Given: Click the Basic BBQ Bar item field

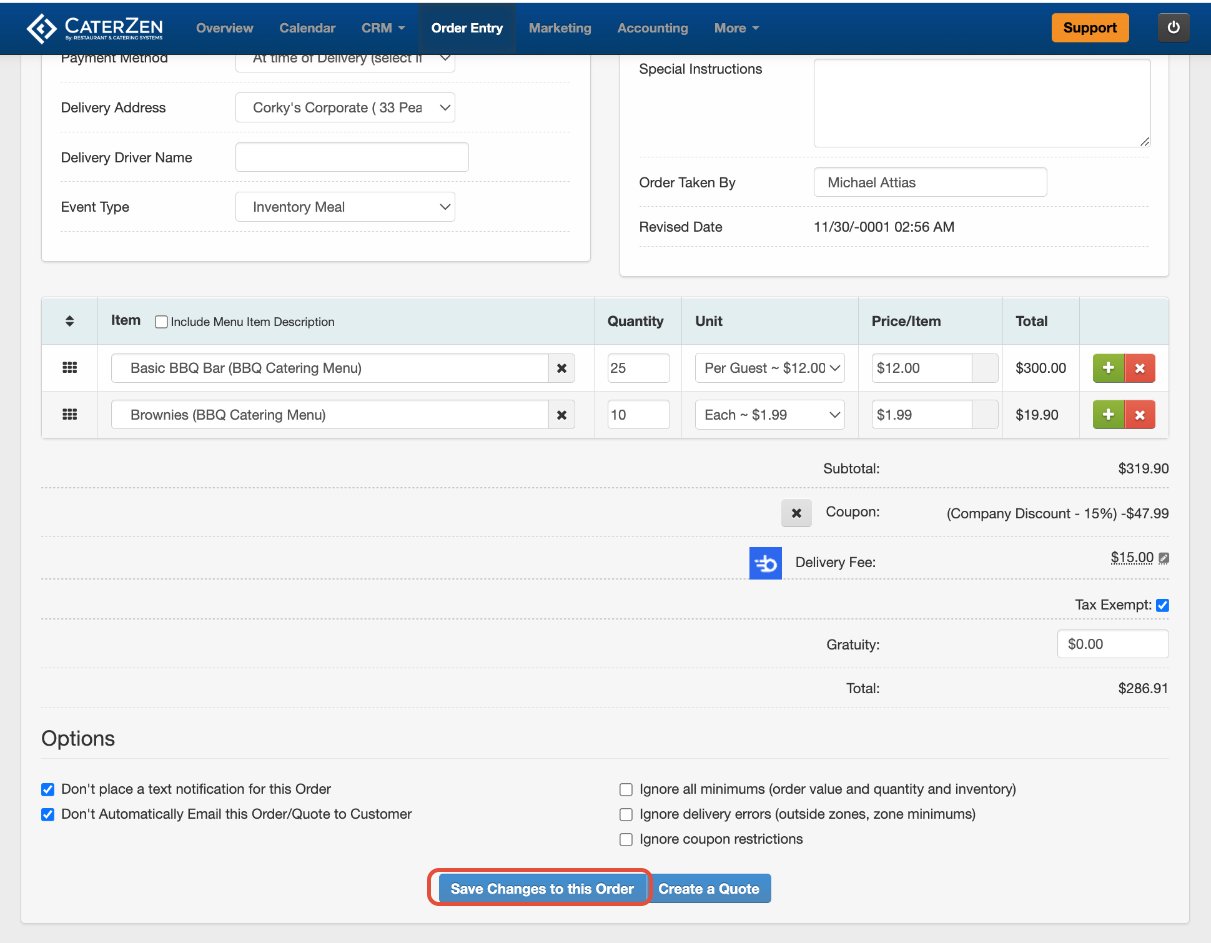Looking at the screenshot, I should (330, 368).
